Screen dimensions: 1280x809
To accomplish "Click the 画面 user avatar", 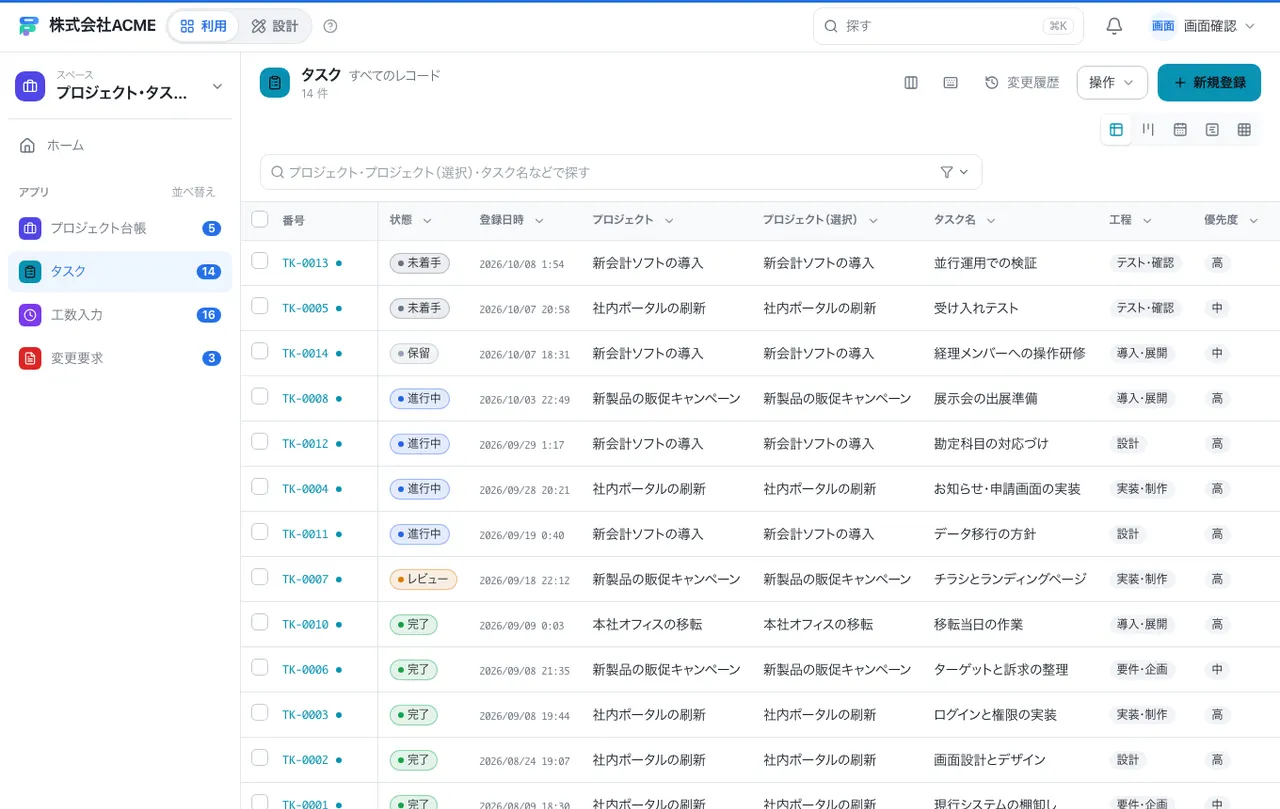I will [x=1163, y=26].
